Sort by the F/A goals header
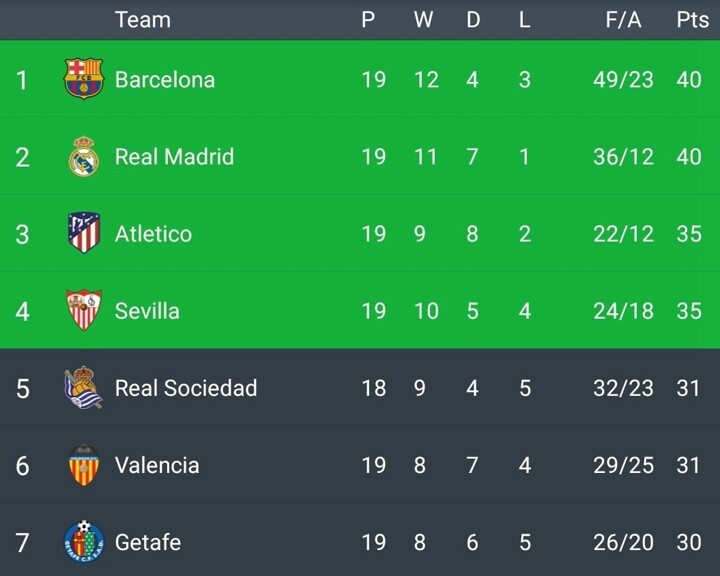This screenshot has width=720, height=576. pyautogui.click(x=623, y=20)
